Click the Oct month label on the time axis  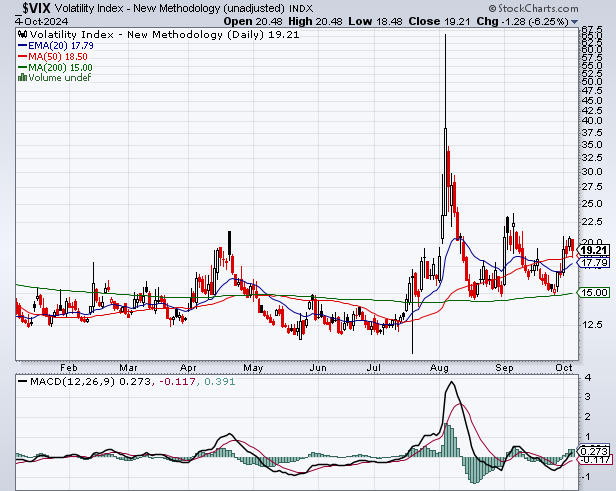(564, 368)
